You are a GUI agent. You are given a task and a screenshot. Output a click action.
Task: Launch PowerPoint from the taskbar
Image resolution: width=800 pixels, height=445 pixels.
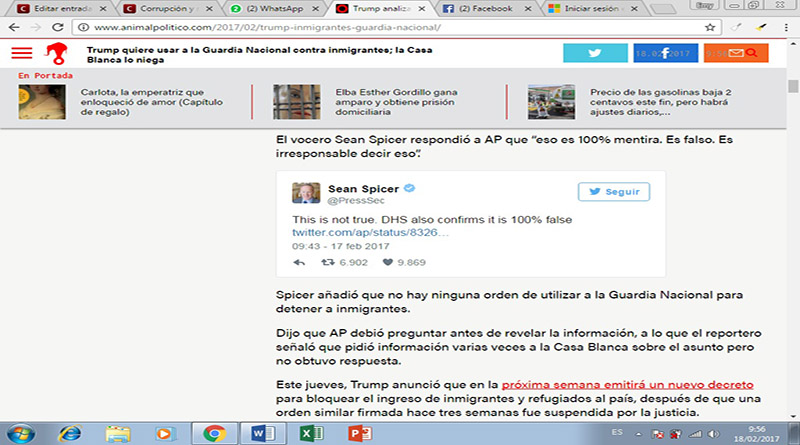click(x=357, y=432)
